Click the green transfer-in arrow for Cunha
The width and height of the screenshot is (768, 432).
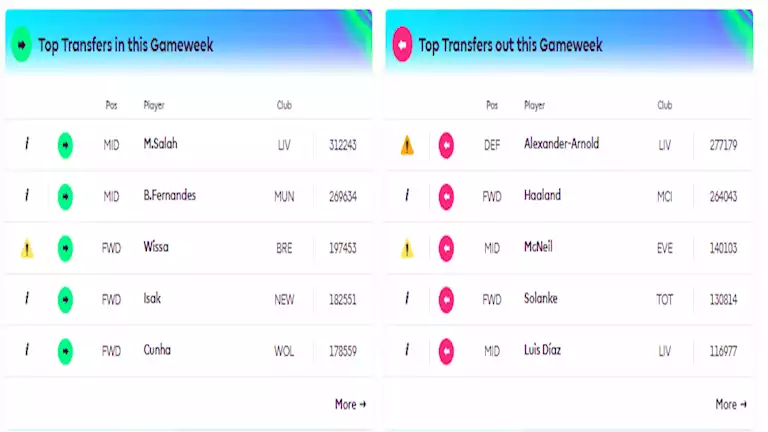pos(65,351)
